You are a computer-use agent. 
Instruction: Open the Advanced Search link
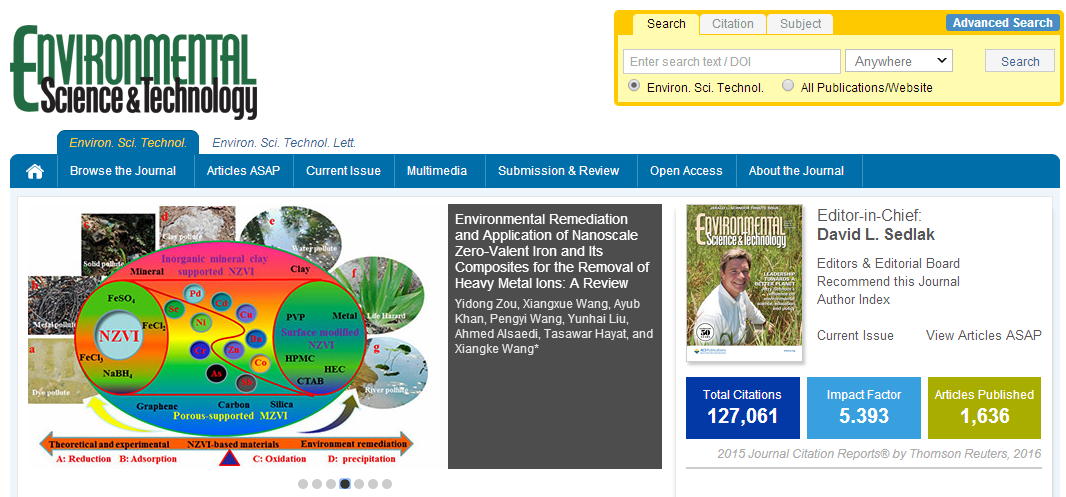(x=1002, y=22)
